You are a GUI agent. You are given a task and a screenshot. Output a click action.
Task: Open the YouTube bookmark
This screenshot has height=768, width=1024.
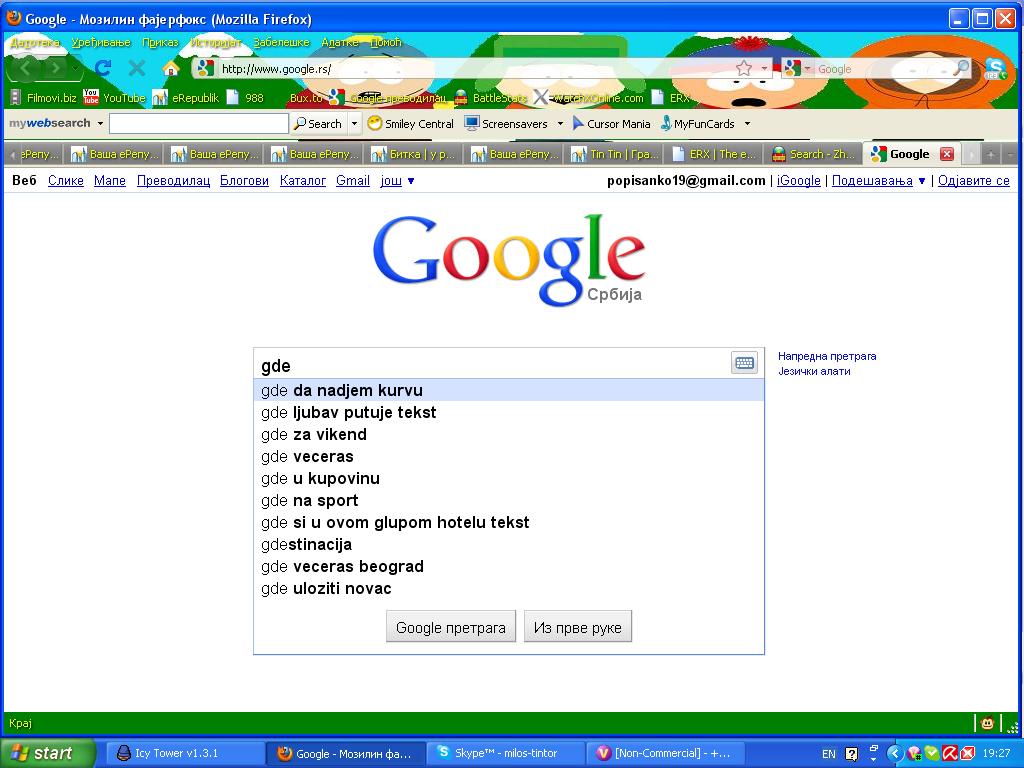pos(114,98)
